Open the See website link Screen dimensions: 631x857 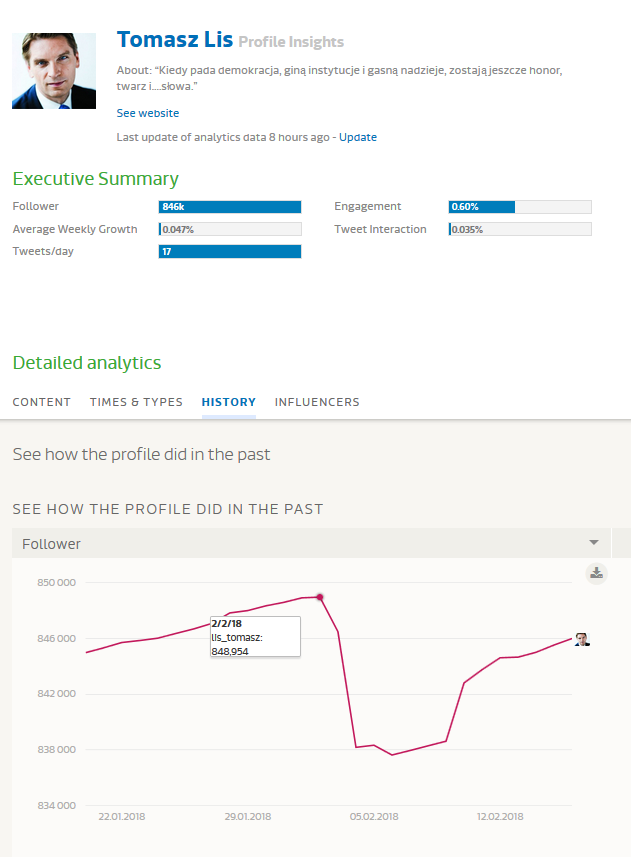click(148, 113)
